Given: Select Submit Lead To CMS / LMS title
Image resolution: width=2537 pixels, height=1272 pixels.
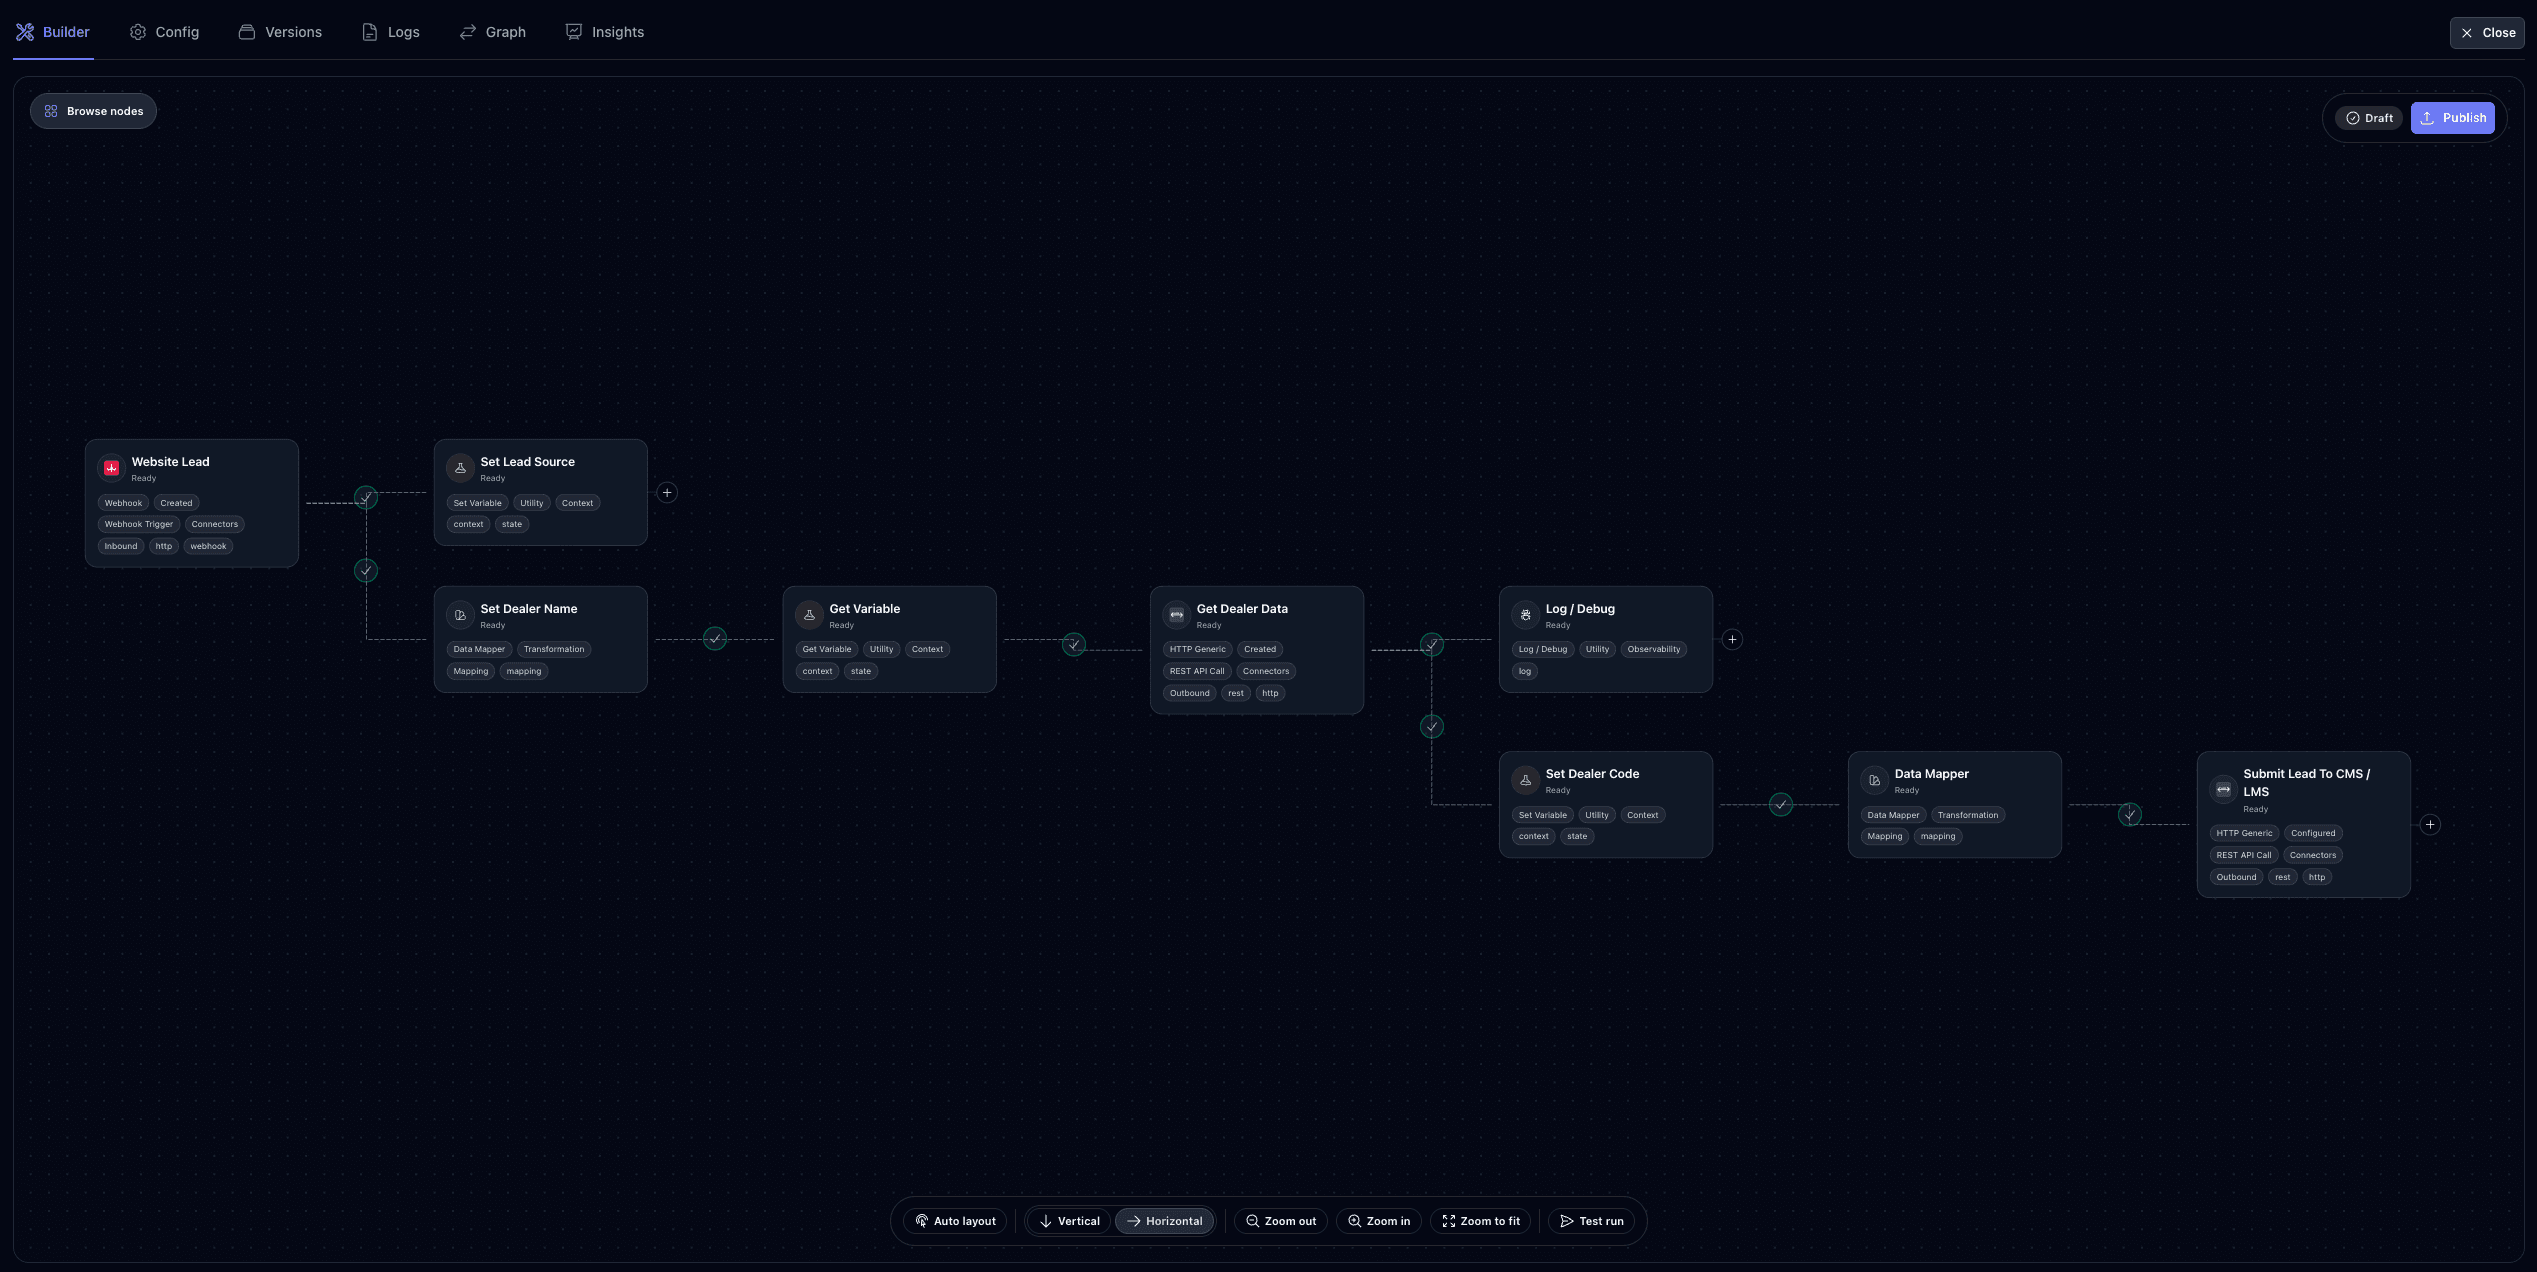Looking at the screenshot, I should pos(2306,782).
